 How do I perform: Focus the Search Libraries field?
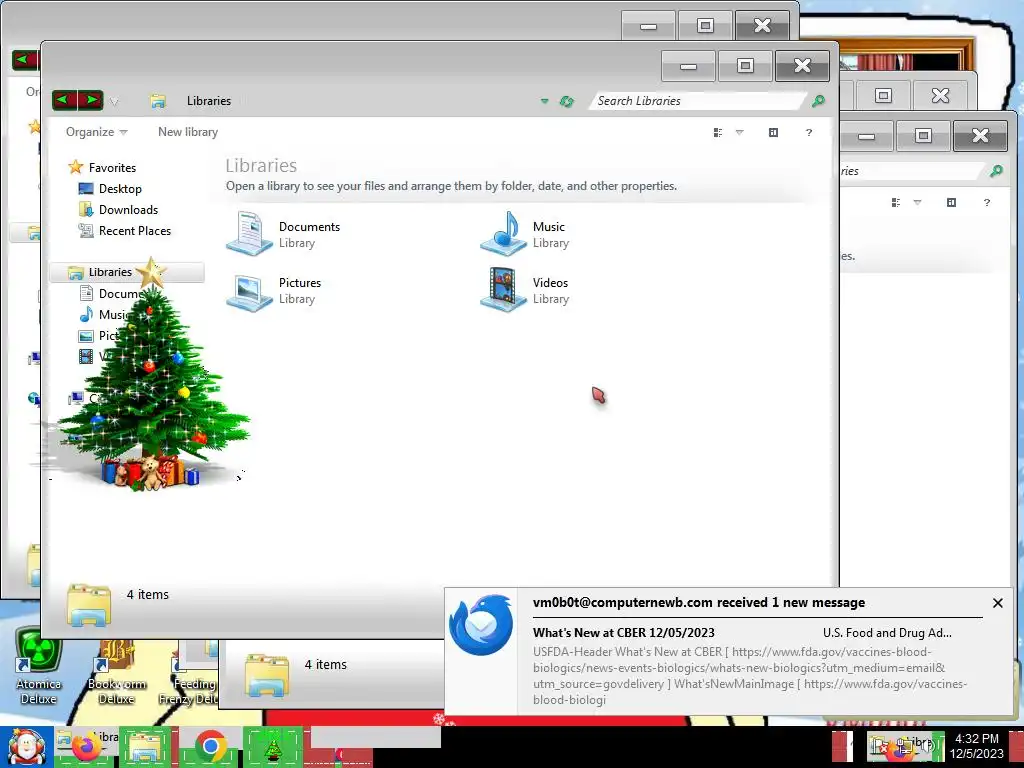pos(696,101)
